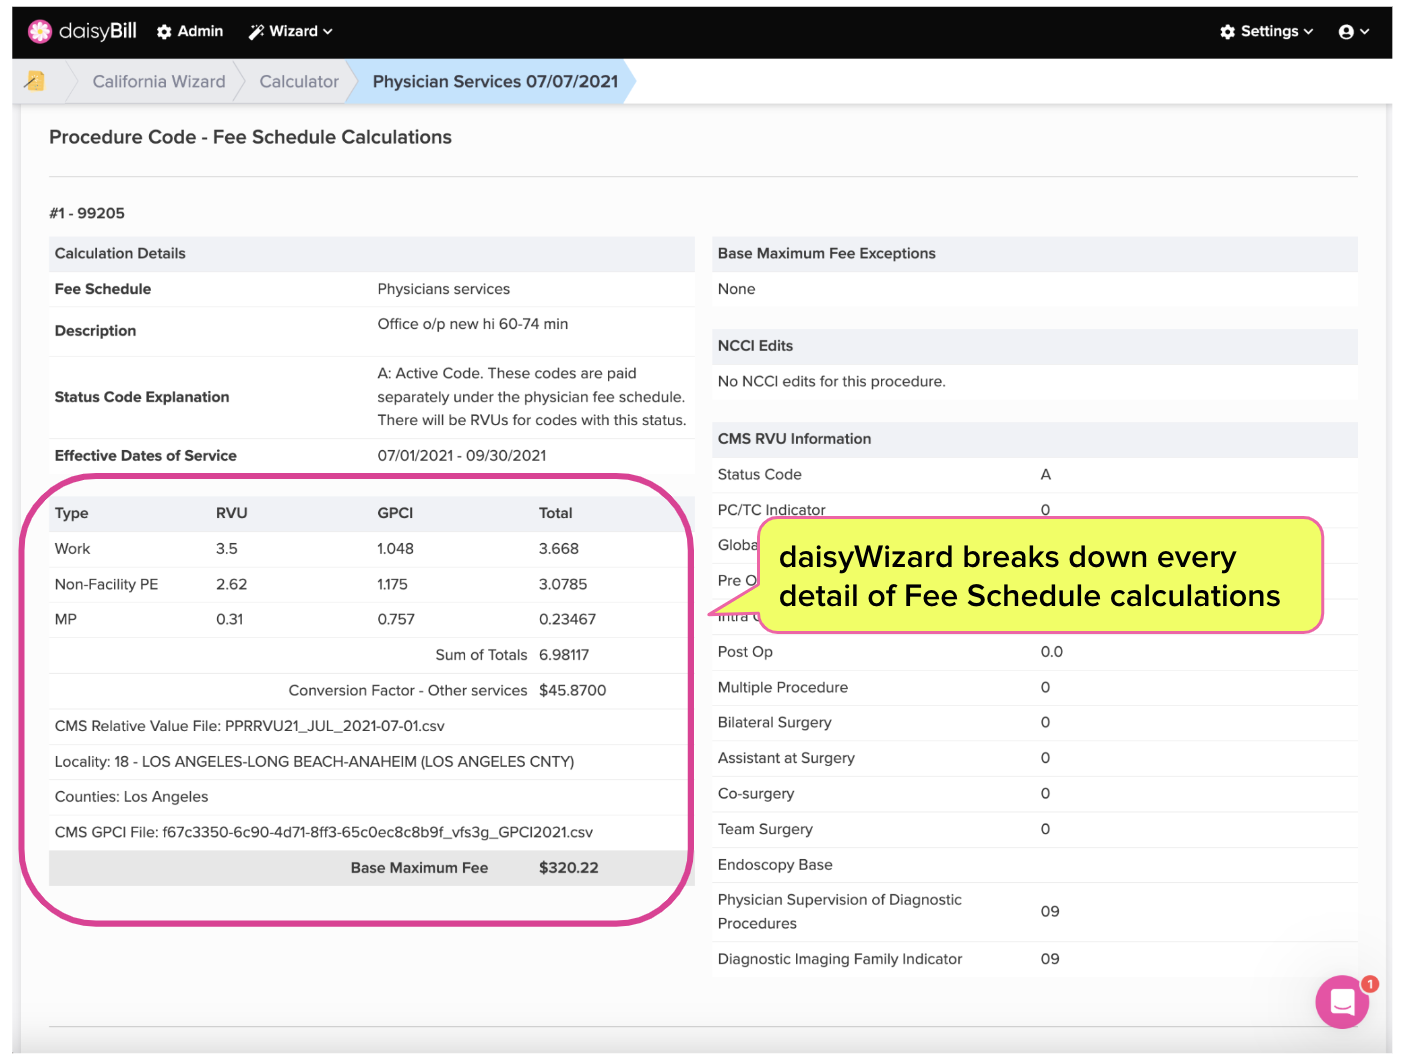The width and height of the screenshot is (1406, 1064).
Task: Select the Bilateral Surgery row label
Action: pos(775,723)
